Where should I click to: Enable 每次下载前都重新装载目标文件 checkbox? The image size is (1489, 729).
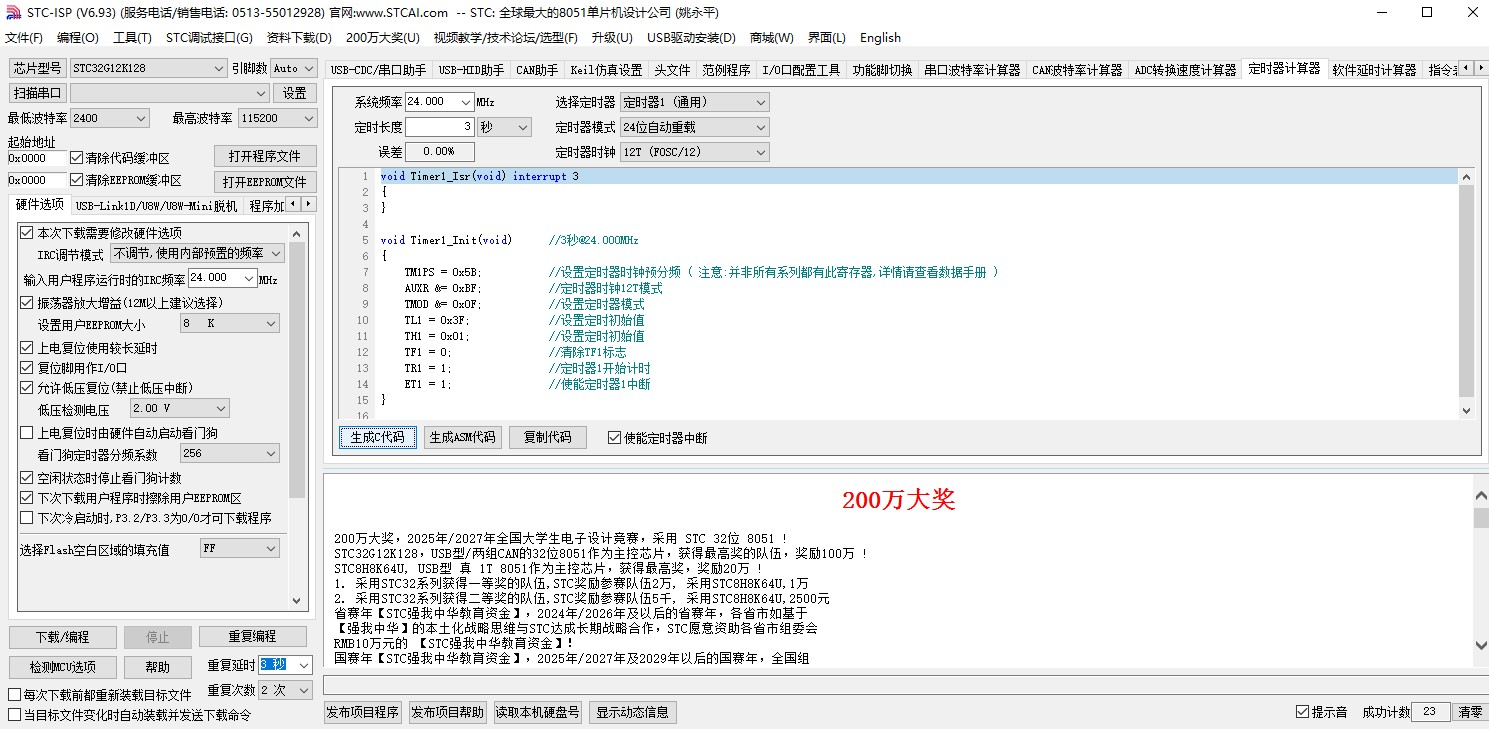15,695
